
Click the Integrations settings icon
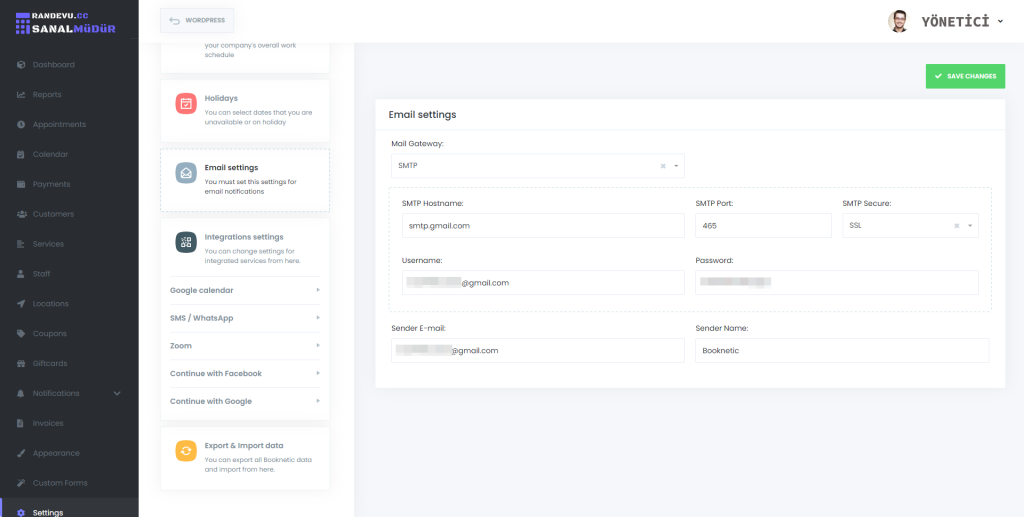click(186, 242)
